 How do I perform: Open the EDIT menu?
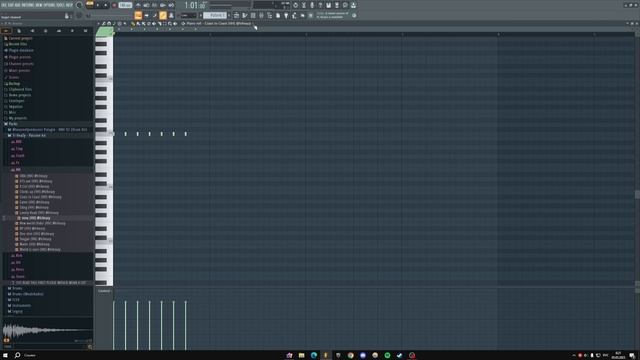pyautogui.click(x=11, y=5)
